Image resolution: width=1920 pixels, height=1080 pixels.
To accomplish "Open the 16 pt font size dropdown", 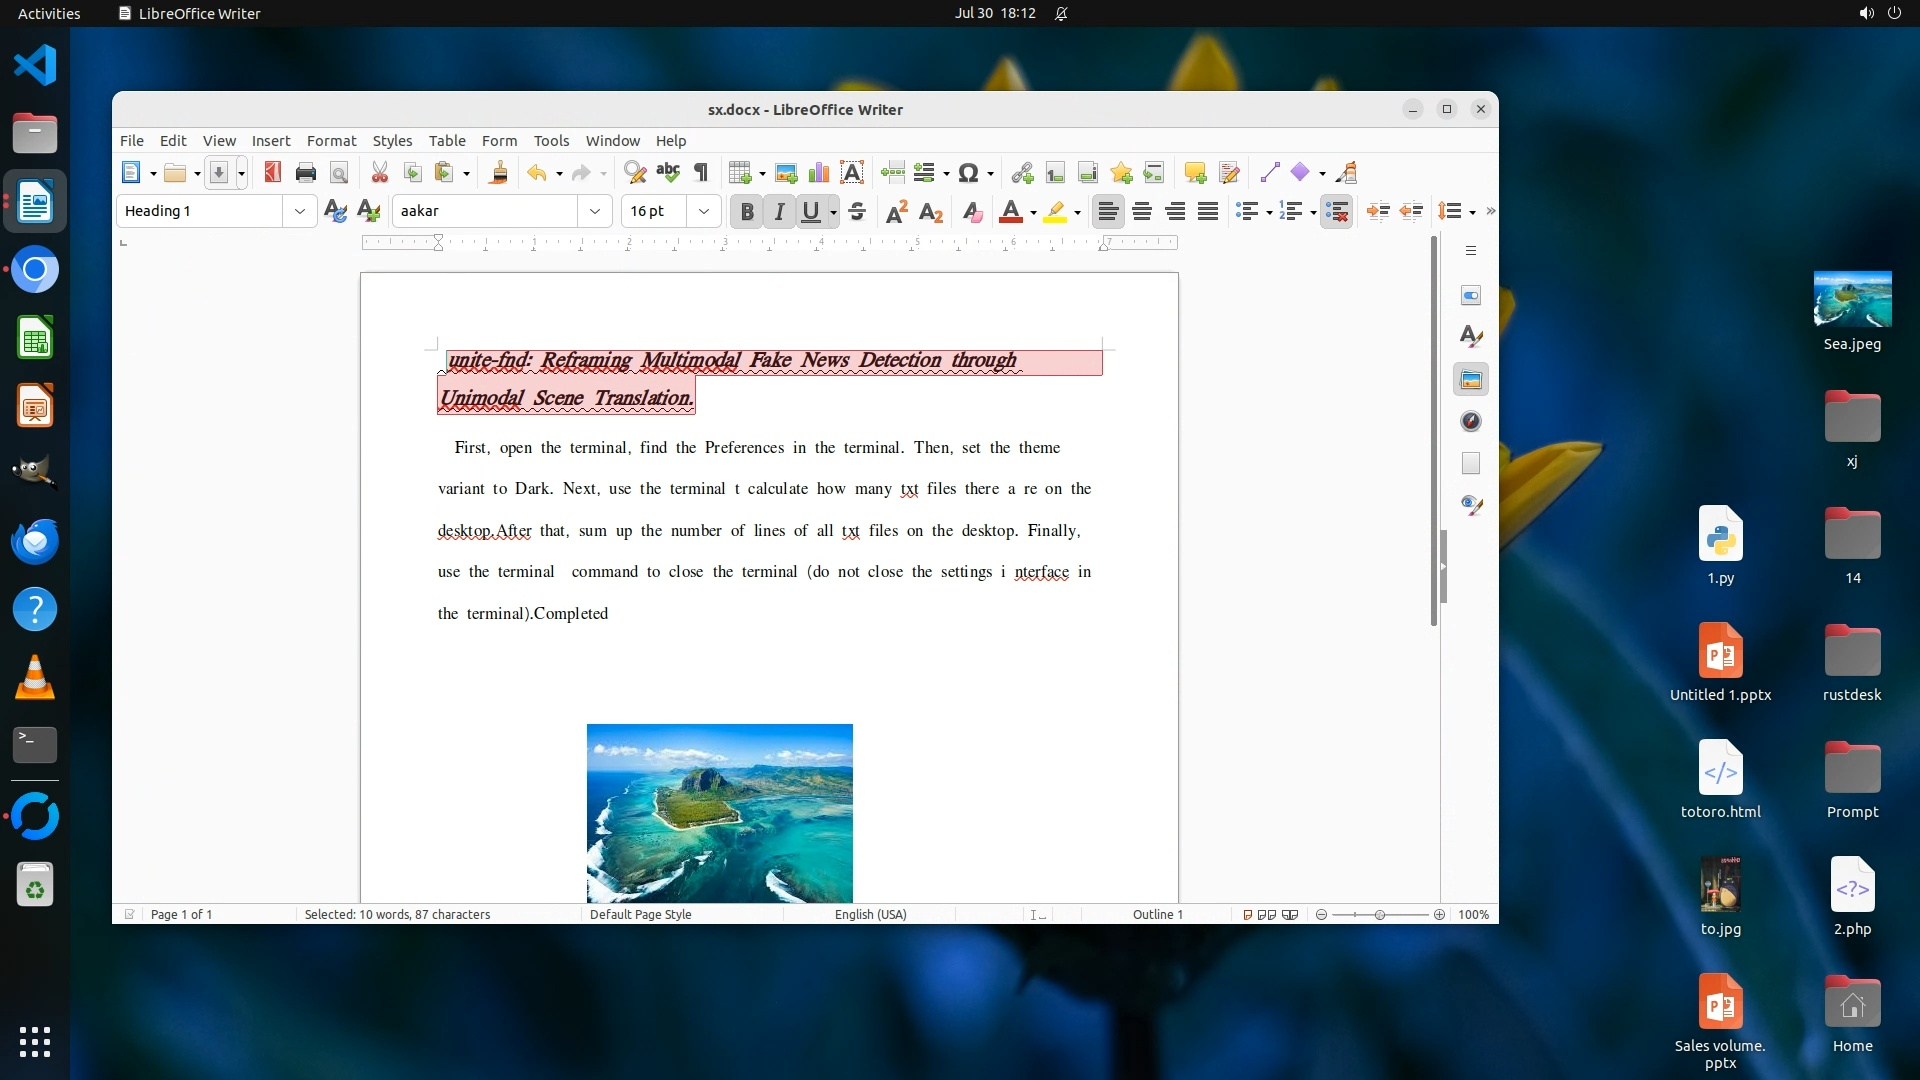I will (704, 211).
